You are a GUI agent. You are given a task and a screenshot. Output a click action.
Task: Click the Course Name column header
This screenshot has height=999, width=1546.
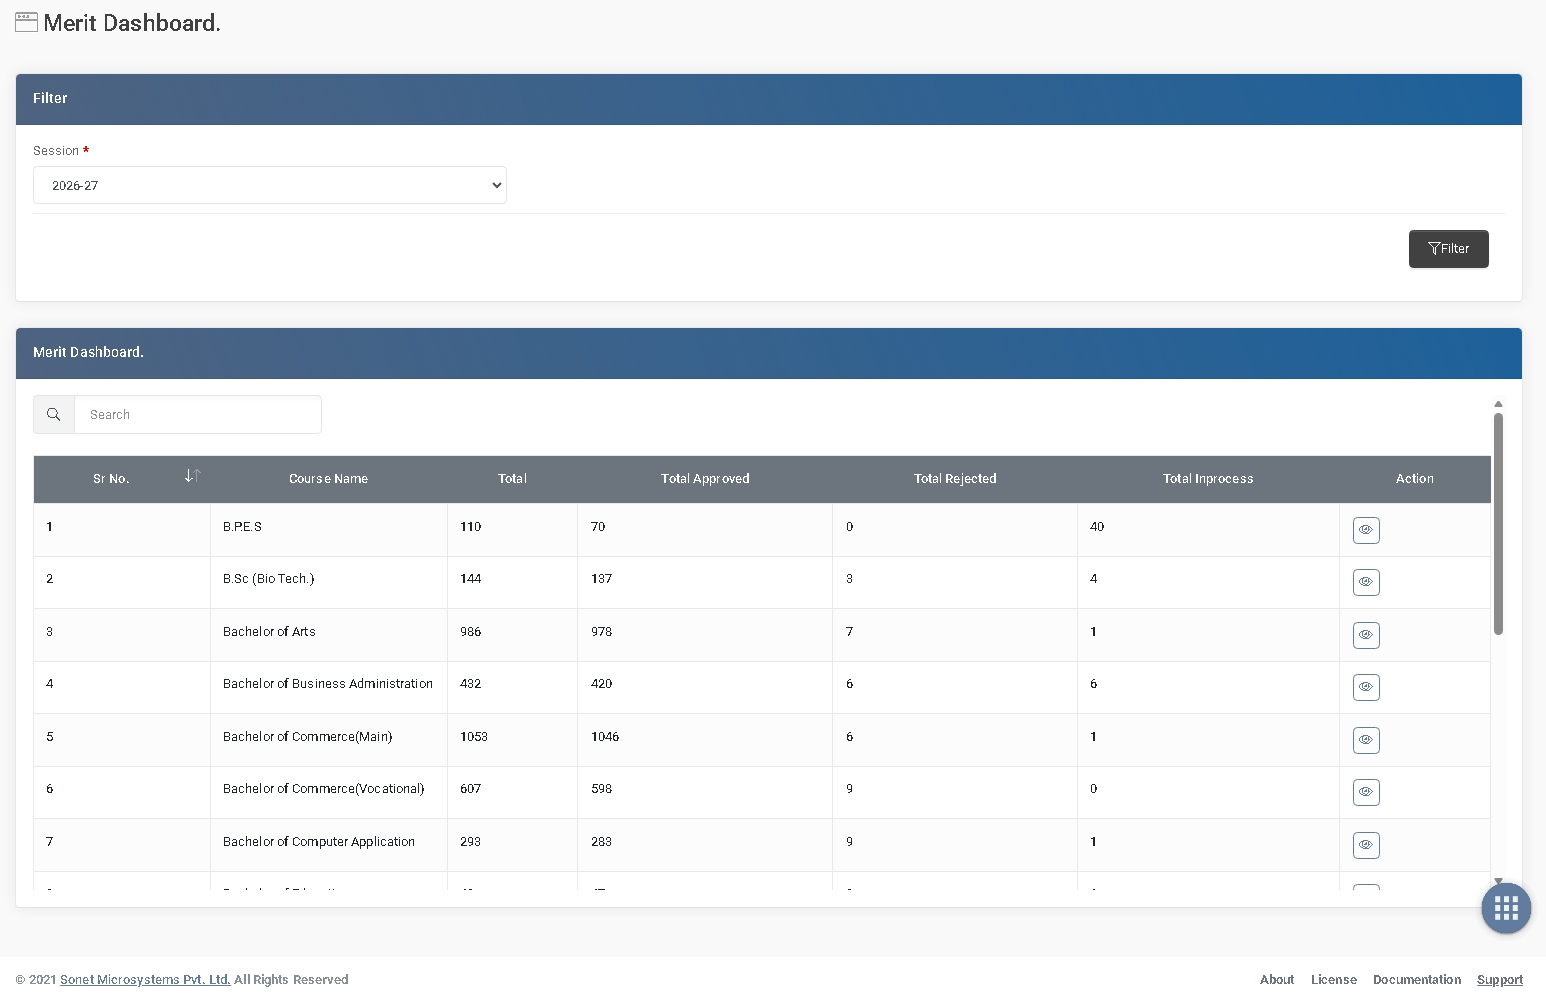tap(329, 479)
